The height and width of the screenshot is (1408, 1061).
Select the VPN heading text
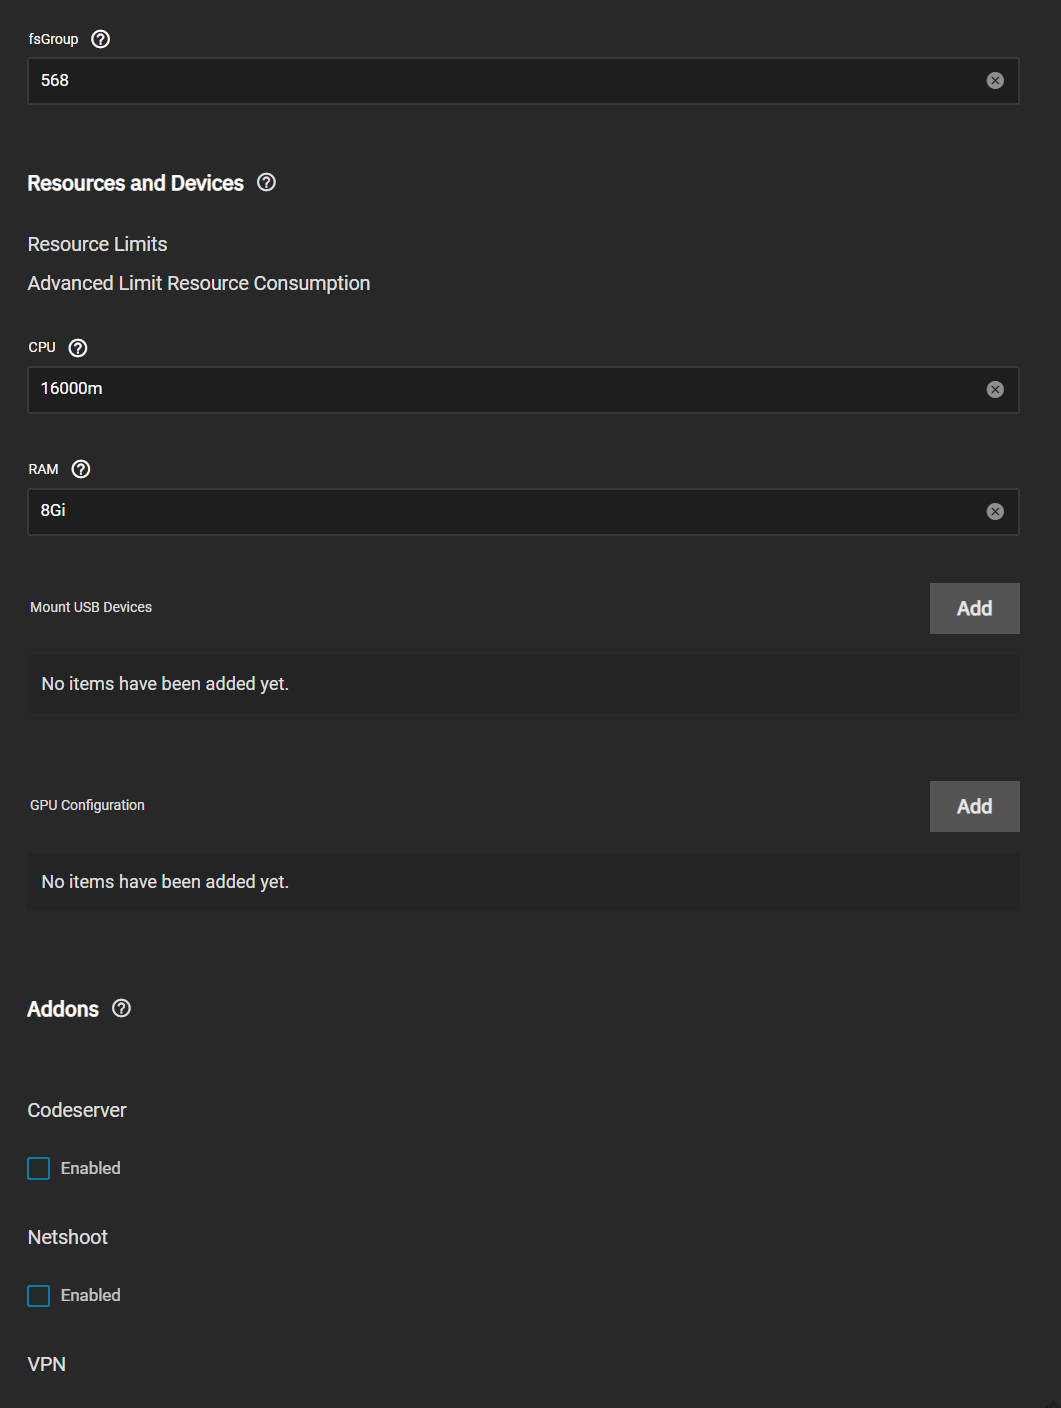pos(47,1364)
